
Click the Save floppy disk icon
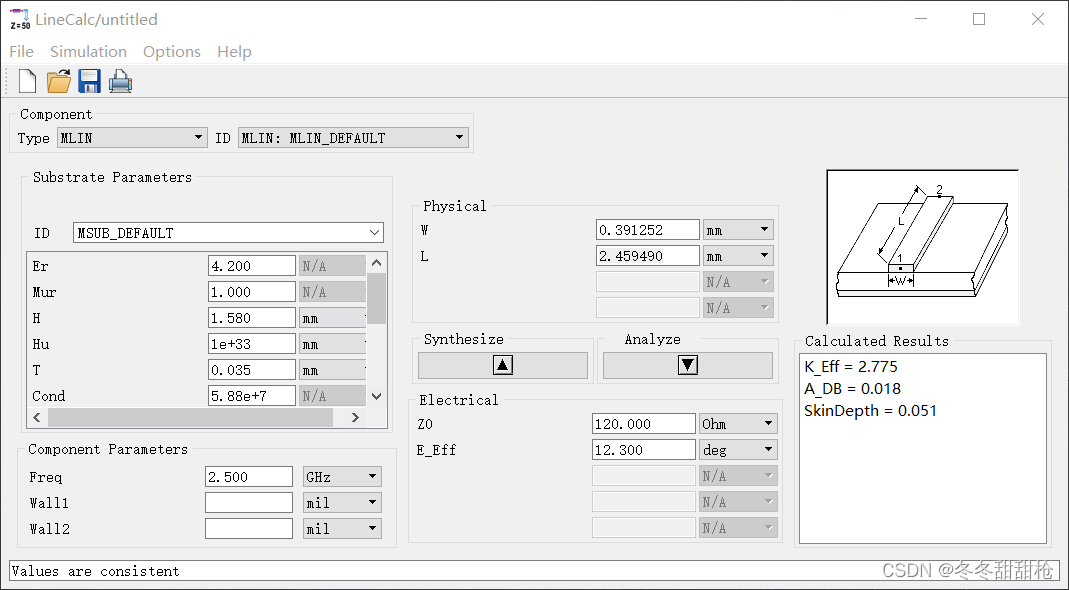point(89,81)
